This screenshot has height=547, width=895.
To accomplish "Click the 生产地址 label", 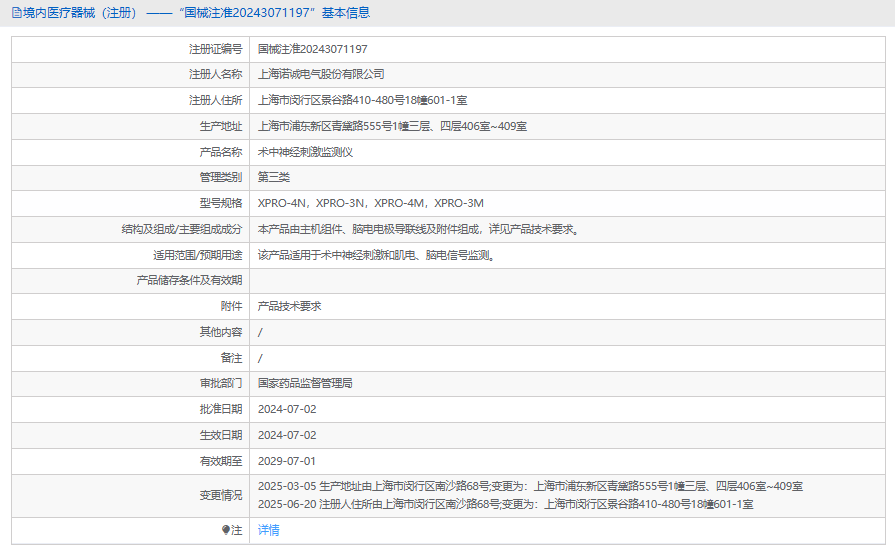I will point(221,126).
